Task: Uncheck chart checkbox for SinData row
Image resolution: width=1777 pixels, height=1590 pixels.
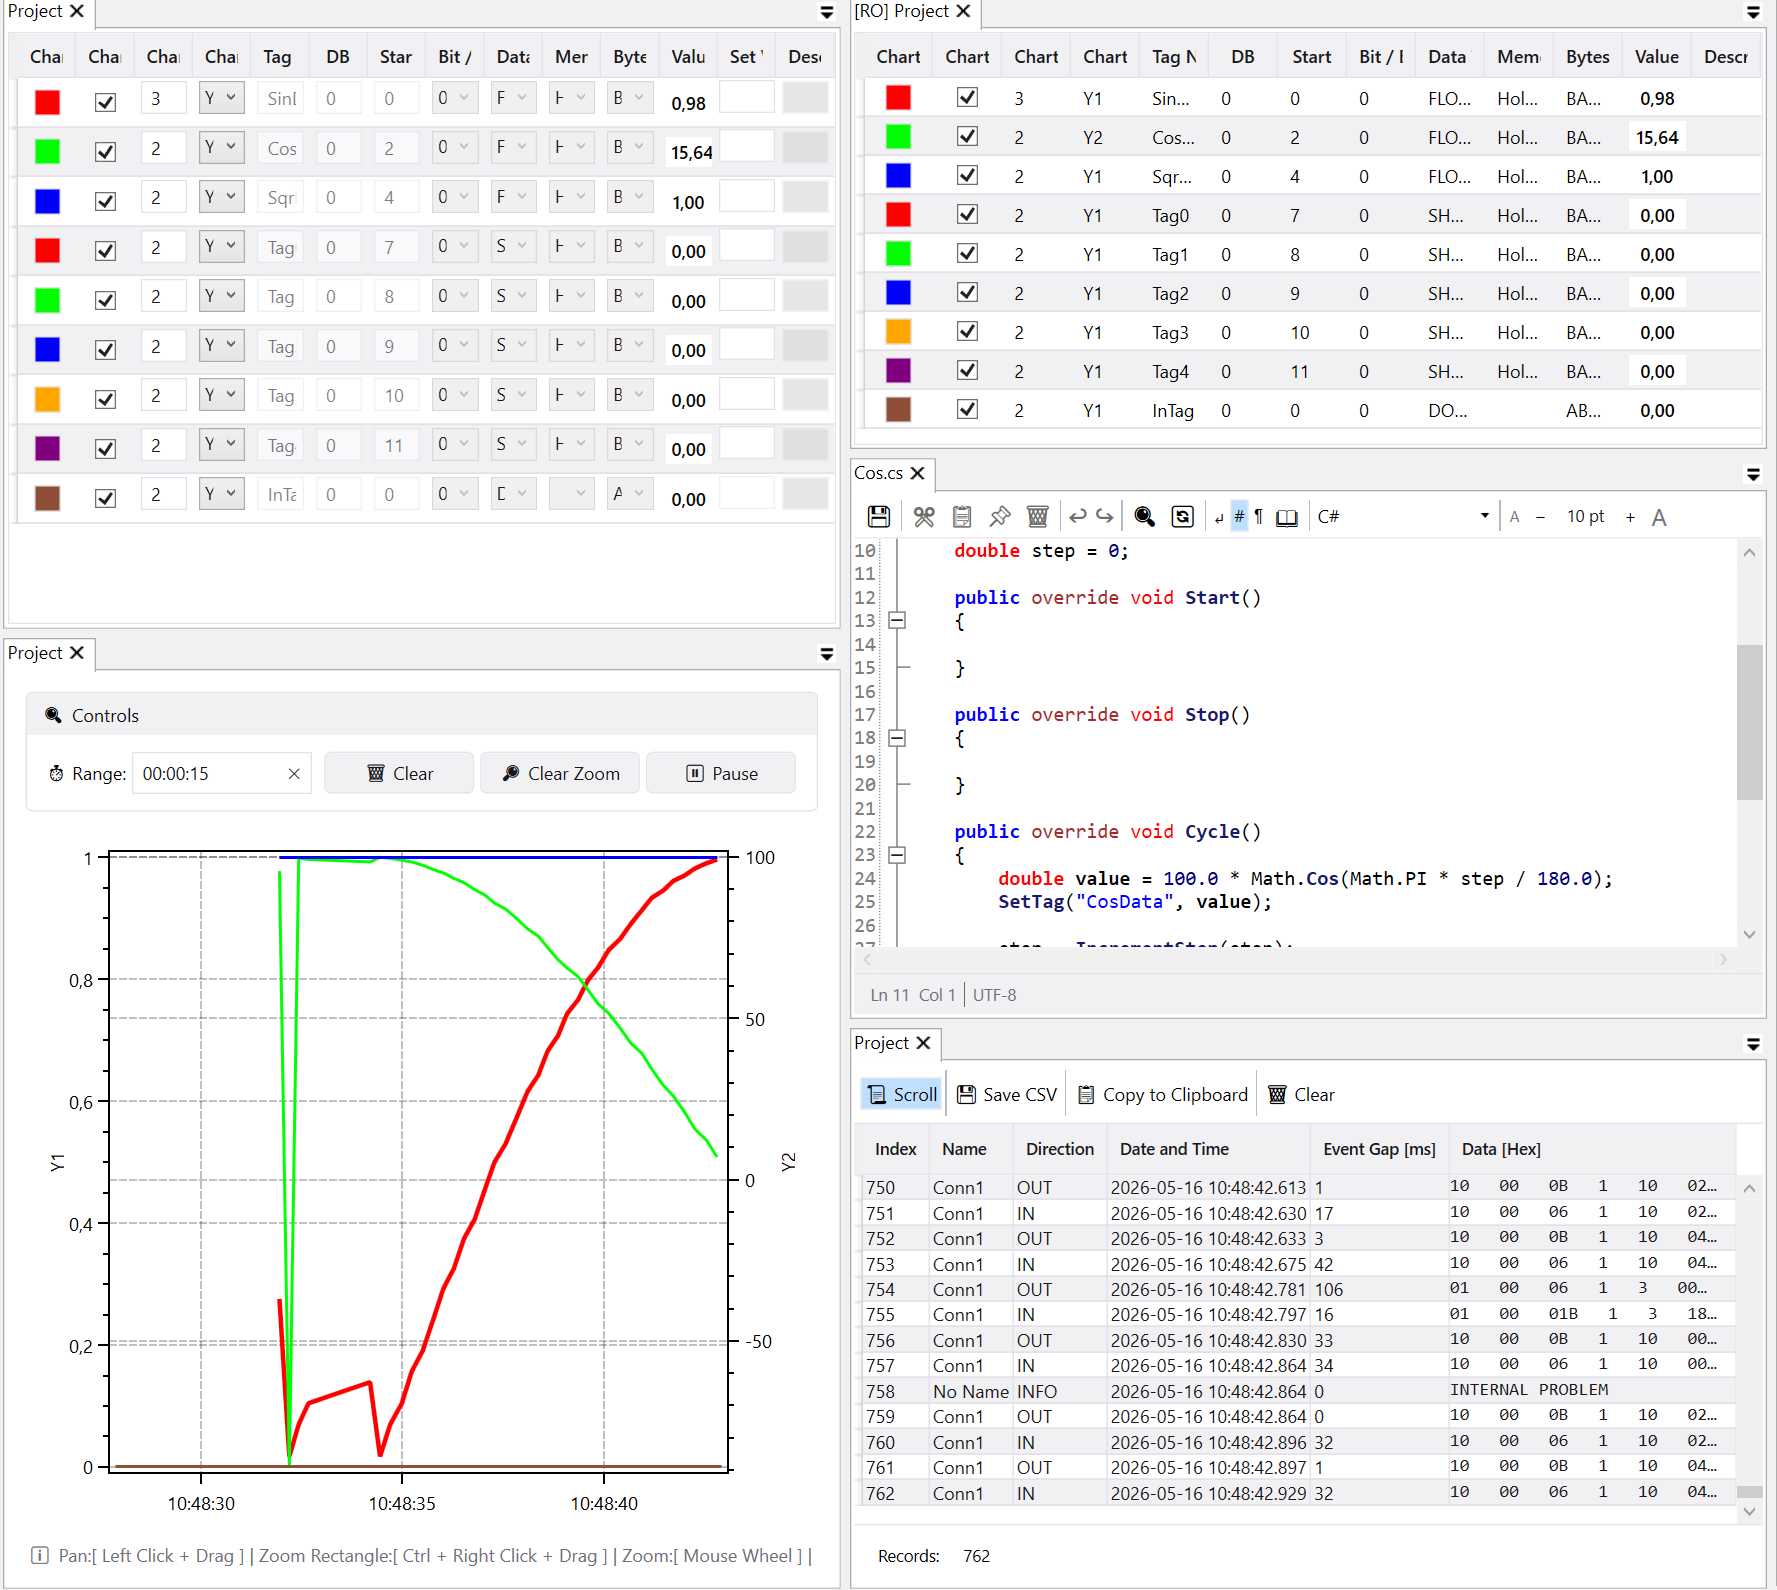Action: click(105, 102)
